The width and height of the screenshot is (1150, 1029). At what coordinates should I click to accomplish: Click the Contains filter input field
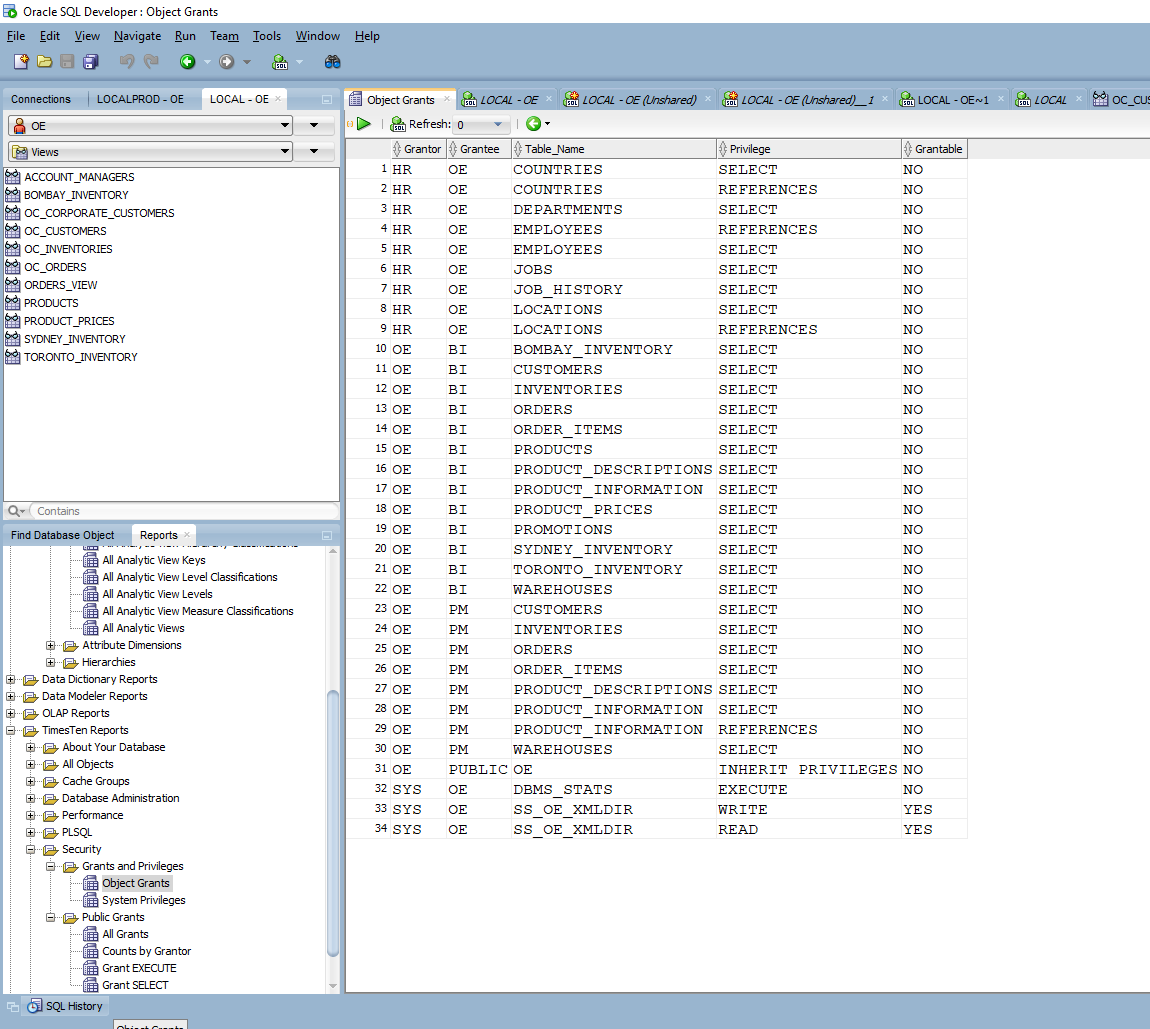coord(183,511)
